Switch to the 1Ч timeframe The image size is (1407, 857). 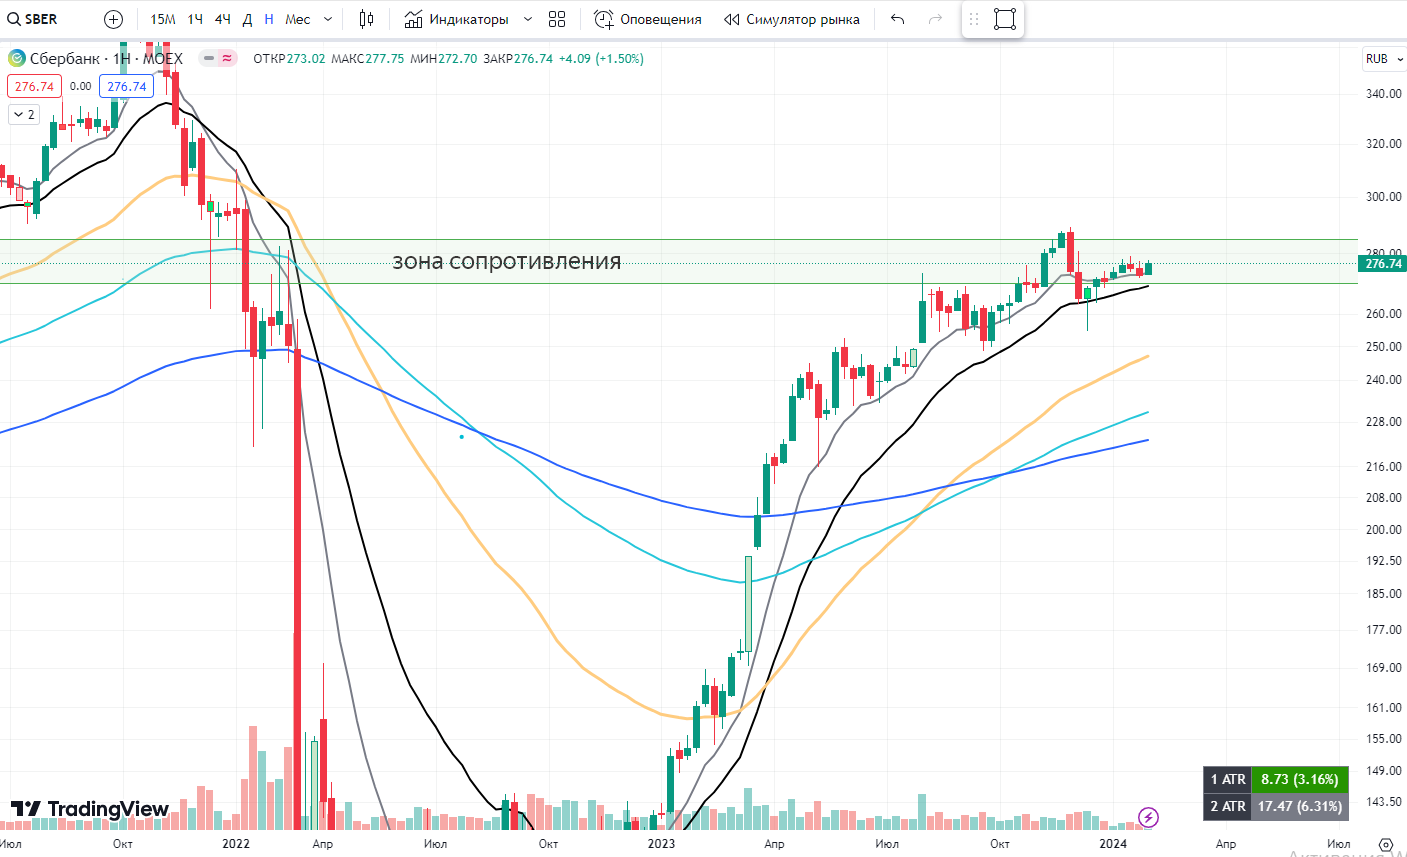tap(195, 19)
